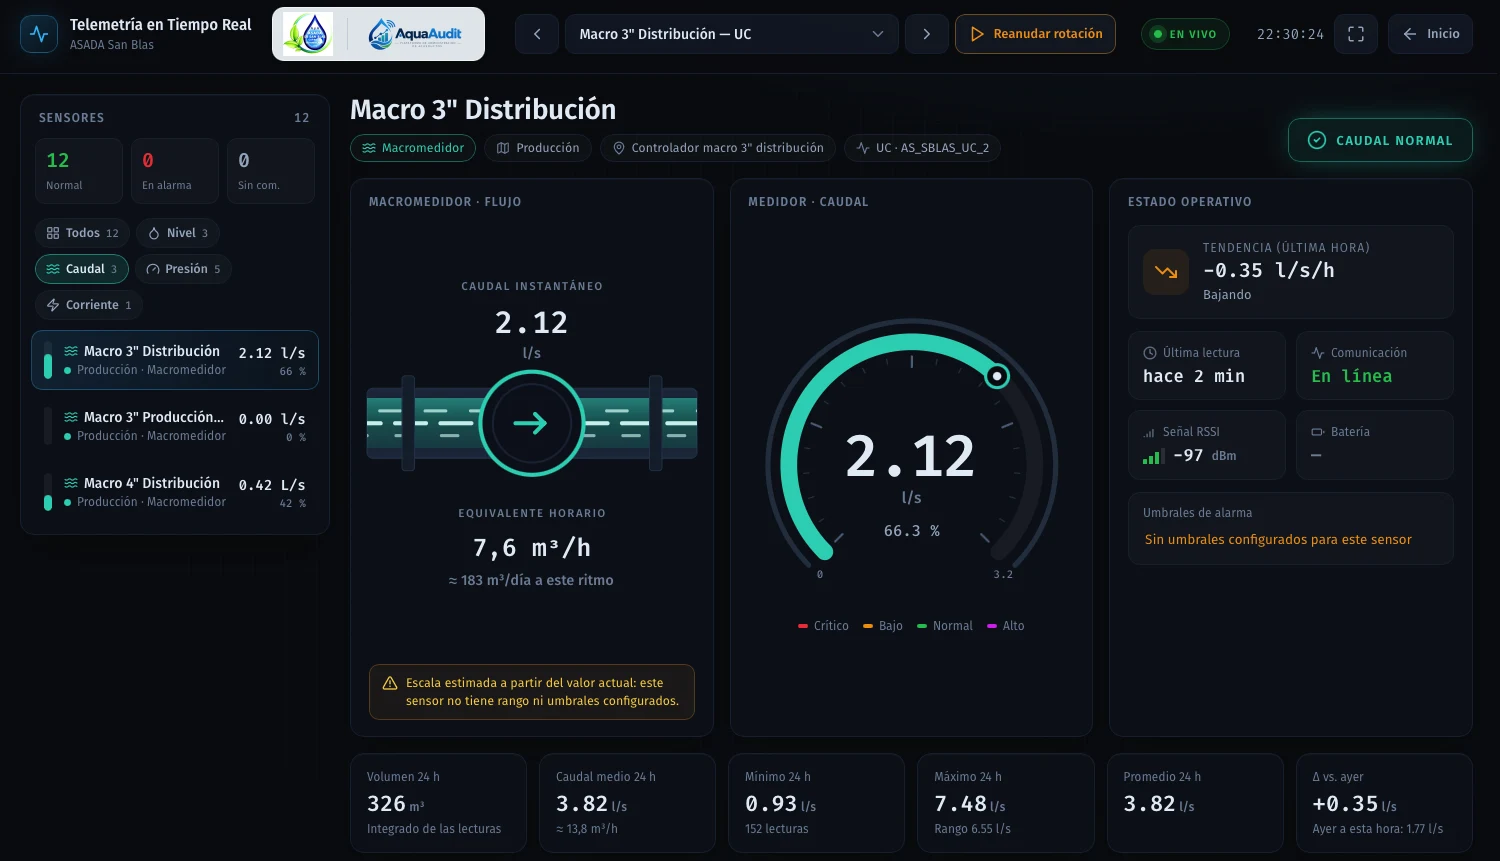This screenshot has height=861, width=1500.
Task: Click 'Sin umbrales configurados para este sensor' text
Action: click(x=1278, y=540)
